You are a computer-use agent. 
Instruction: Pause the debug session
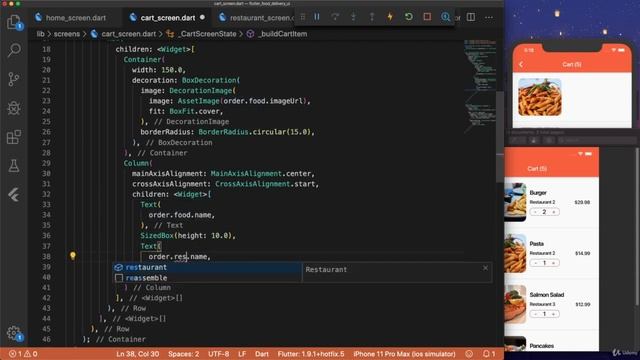317,17
